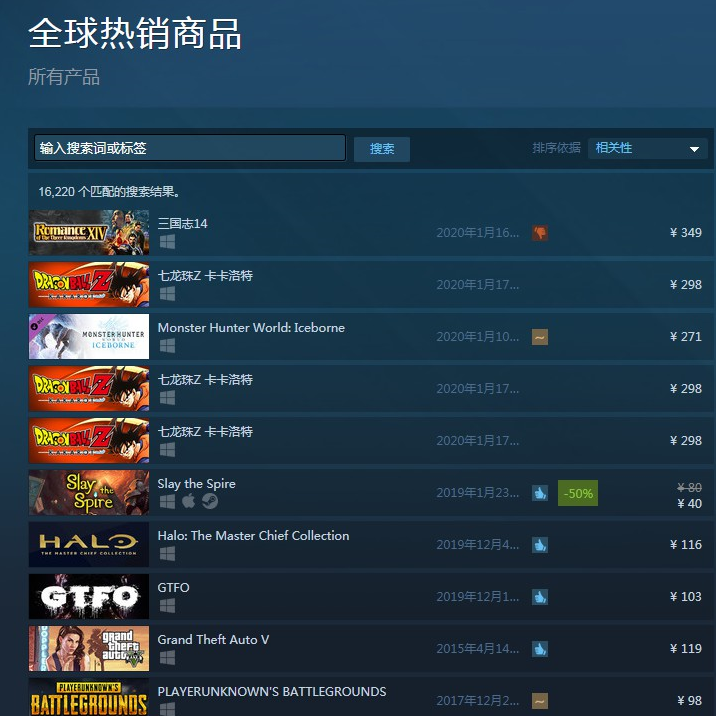Click the mixed review icon for PLAYERUNKNOWN'S BATTLEGROUNDS

539,701
